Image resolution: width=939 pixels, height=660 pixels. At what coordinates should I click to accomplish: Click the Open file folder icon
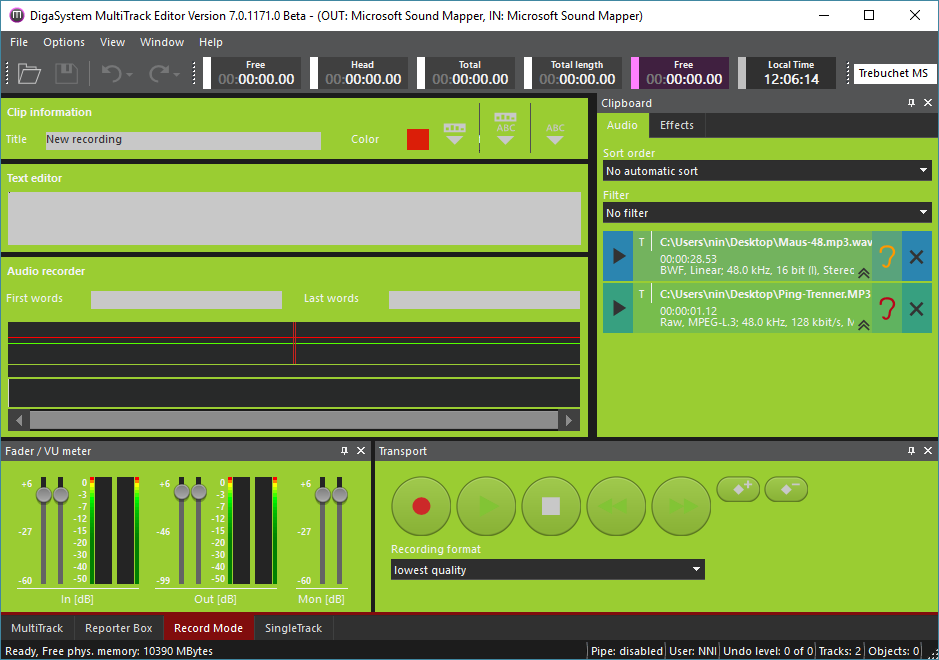29,73
